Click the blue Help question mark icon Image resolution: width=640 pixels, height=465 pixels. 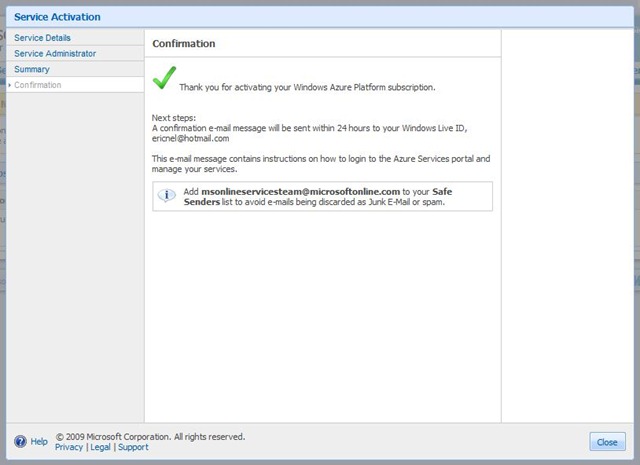(x=20, y=441)
